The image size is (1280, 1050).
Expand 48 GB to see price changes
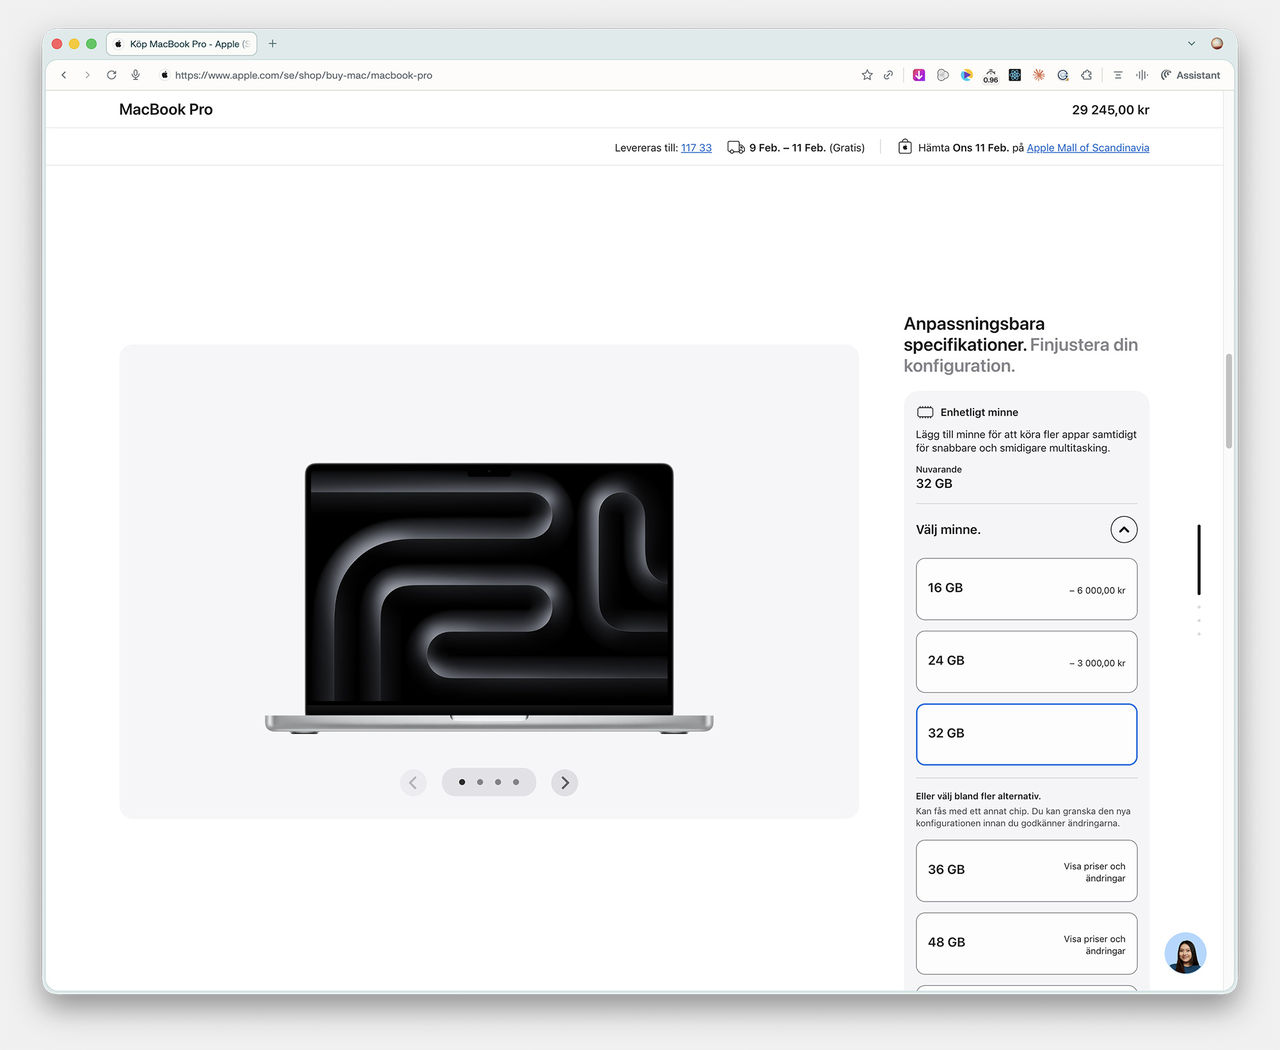pyautogui.click(x=1026, y=942)
